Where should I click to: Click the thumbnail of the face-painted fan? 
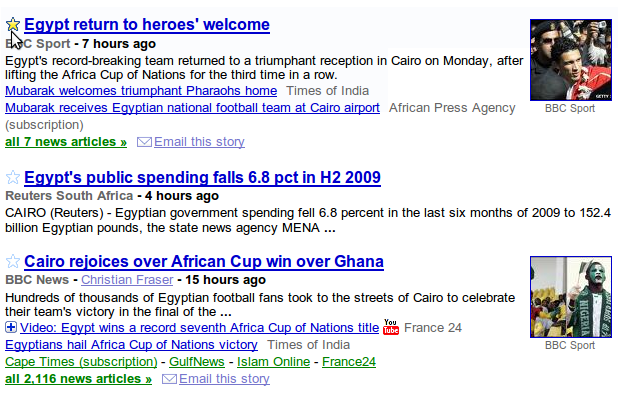[571, 297]
